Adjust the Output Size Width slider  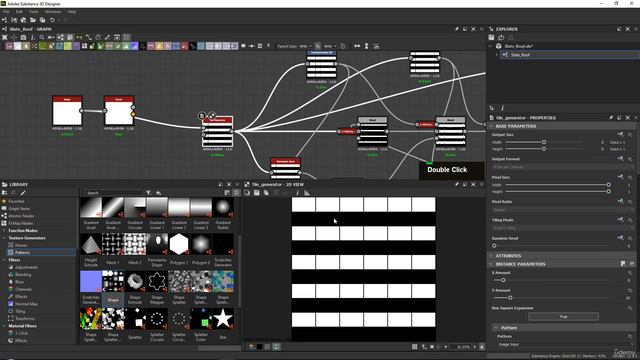[544, 142]
